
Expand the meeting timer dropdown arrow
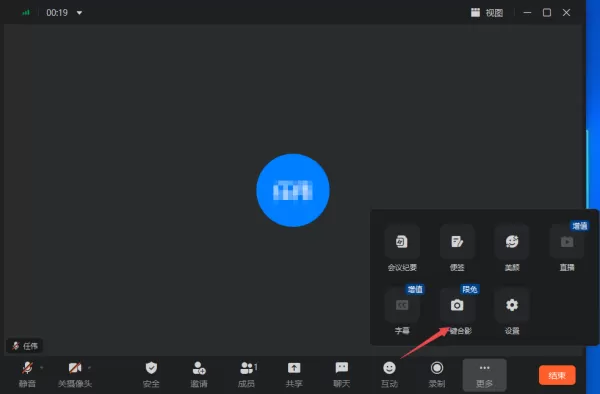tap(79, 13)
